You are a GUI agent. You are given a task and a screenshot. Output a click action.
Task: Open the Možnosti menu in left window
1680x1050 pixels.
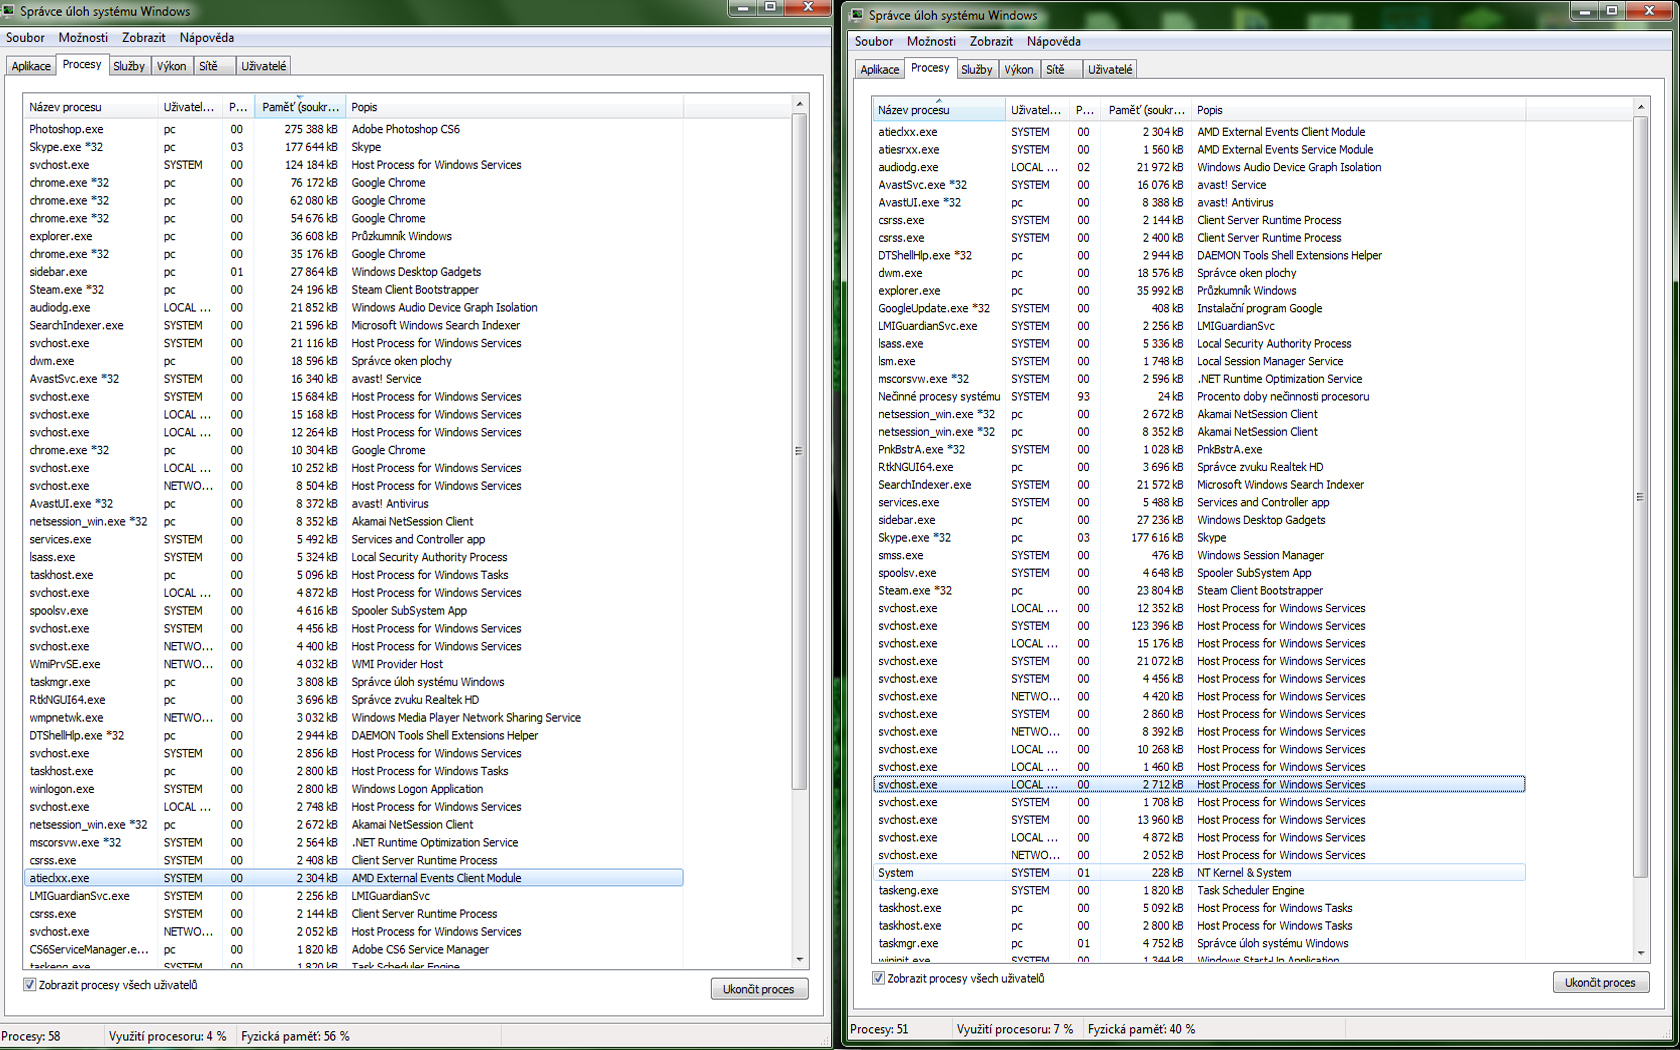[83, 38]
